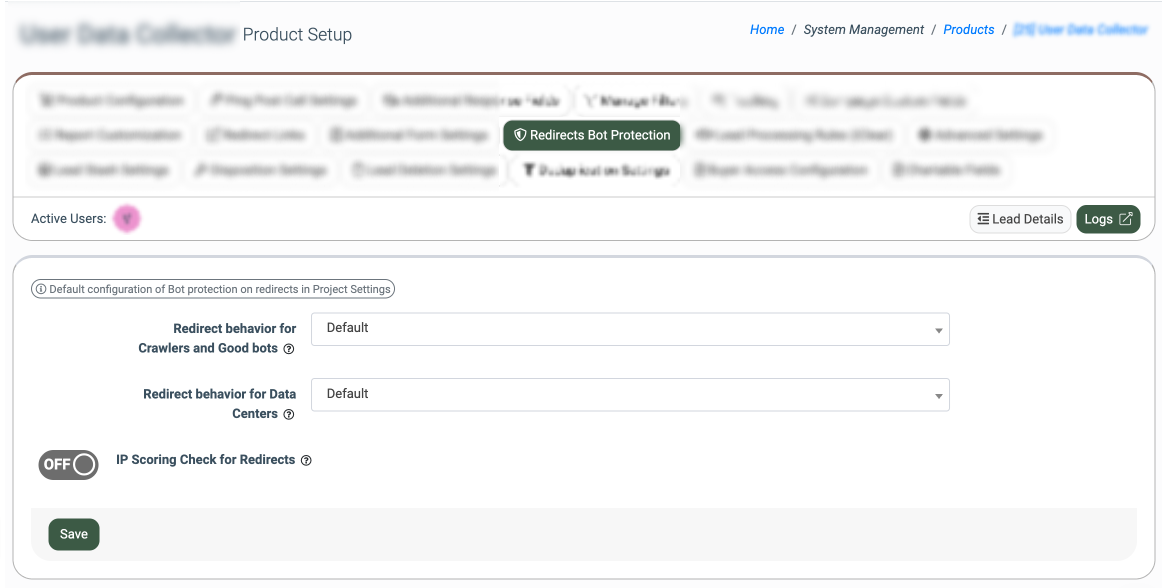This screenshot has width=1162, height=588.
Task: Click the help icon for IP Scoring Check
Action: 306,460
